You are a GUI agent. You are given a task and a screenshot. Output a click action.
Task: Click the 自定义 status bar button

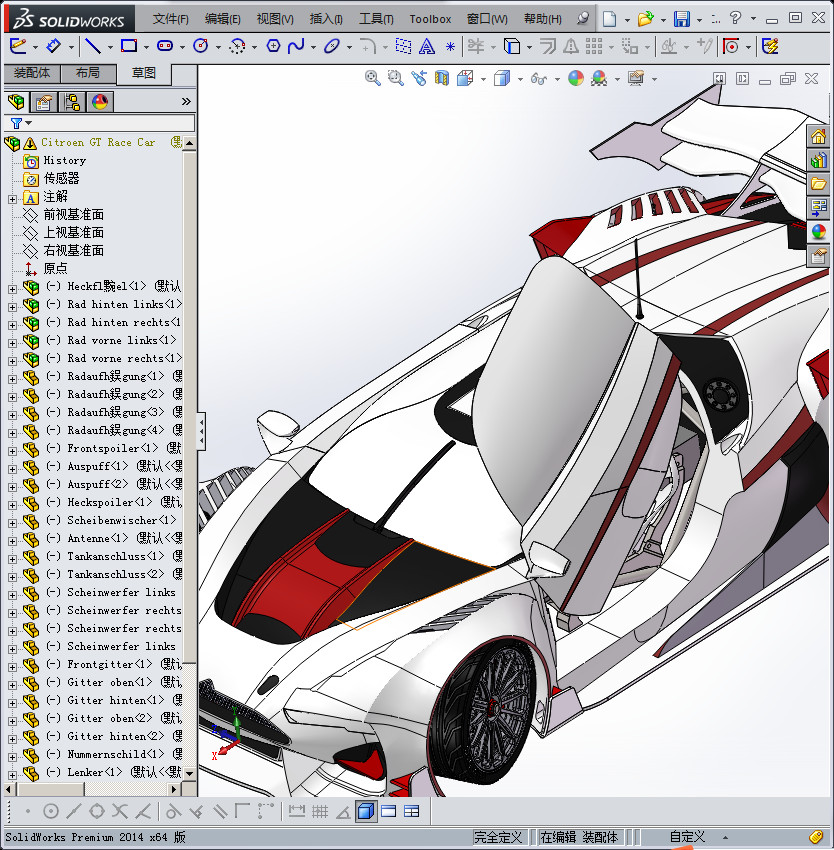click(687, 837)
